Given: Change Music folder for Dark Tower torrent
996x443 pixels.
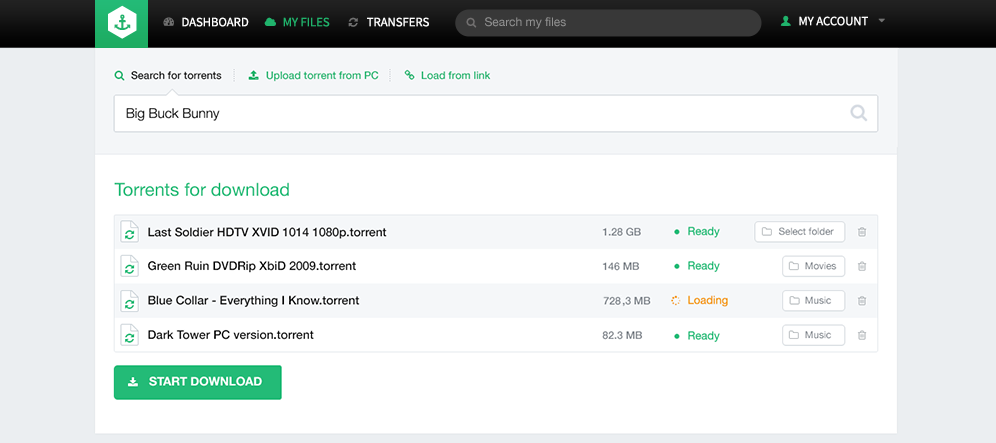Looking at the screenshot, I should coord(813,336).
